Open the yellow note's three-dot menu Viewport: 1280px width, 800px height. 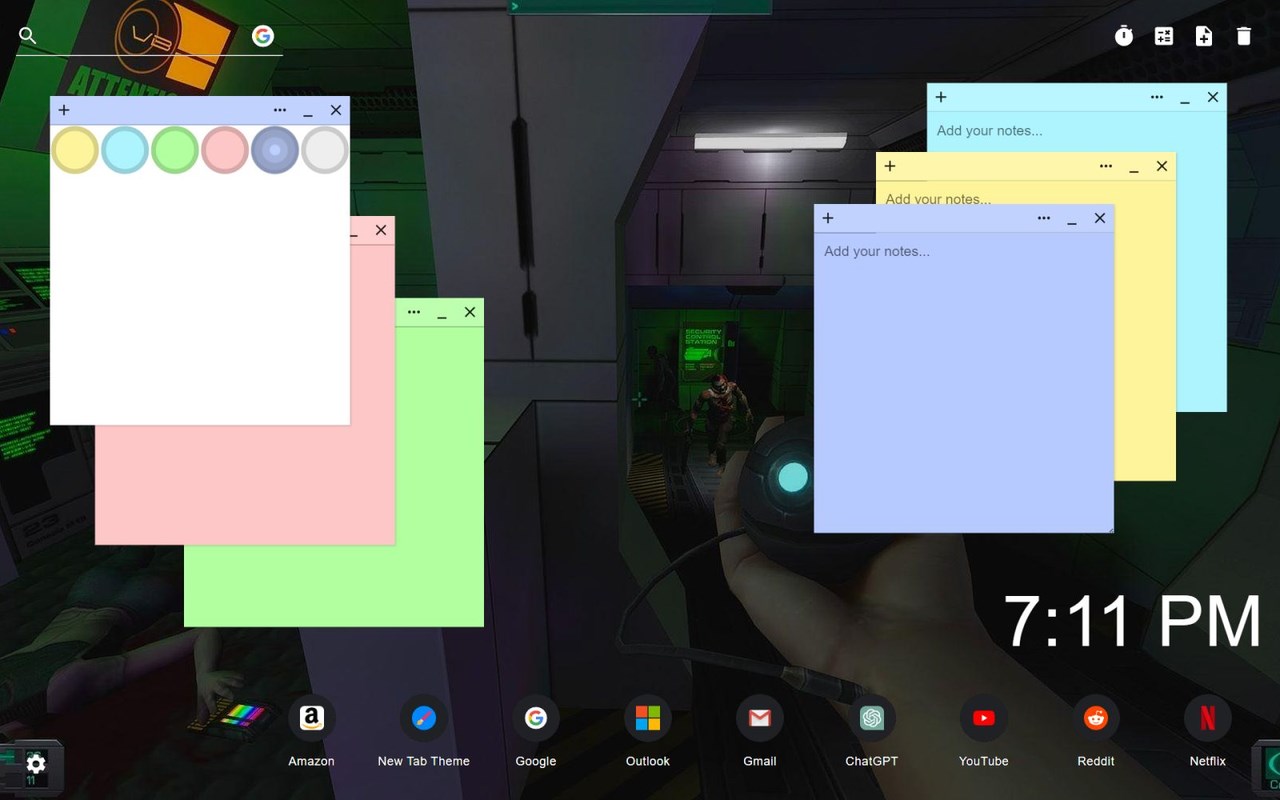tap(1106, 166)
